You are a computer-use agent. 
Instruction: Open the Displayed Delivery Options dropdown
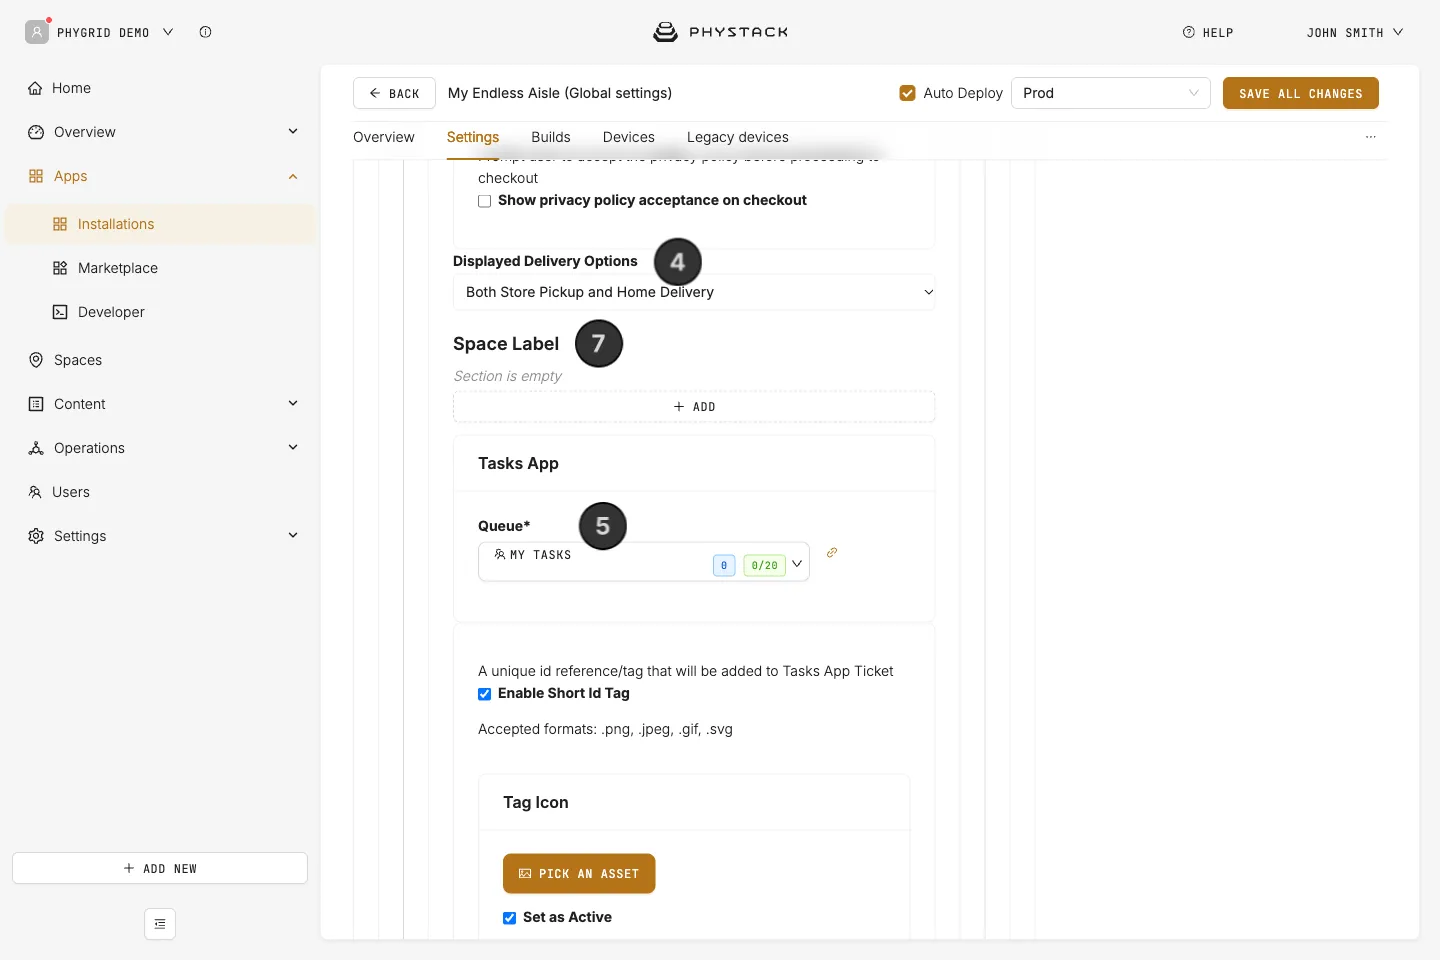pyautogui.click(x=694, y=292)
